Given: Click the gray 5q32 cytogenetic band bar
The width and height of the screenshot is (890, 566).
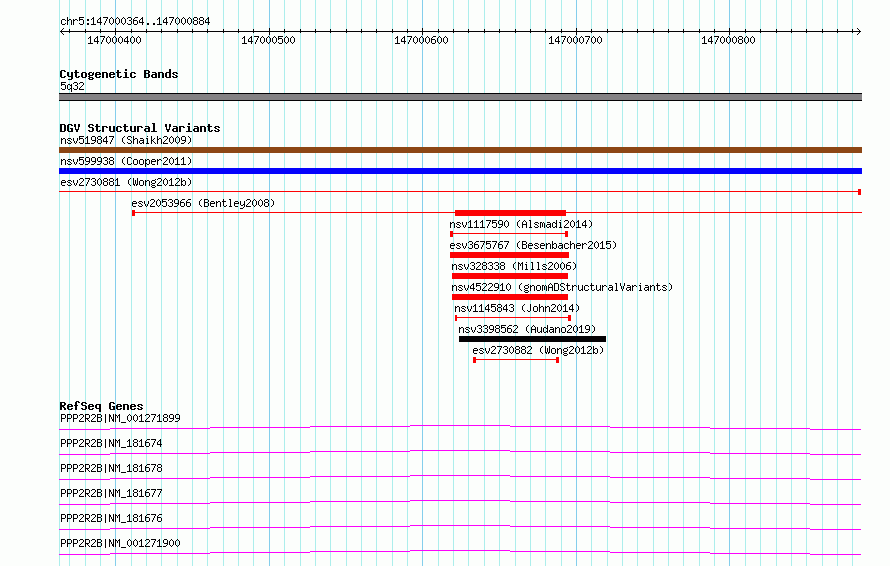Looking at the screenshot, I should [460, 97].
